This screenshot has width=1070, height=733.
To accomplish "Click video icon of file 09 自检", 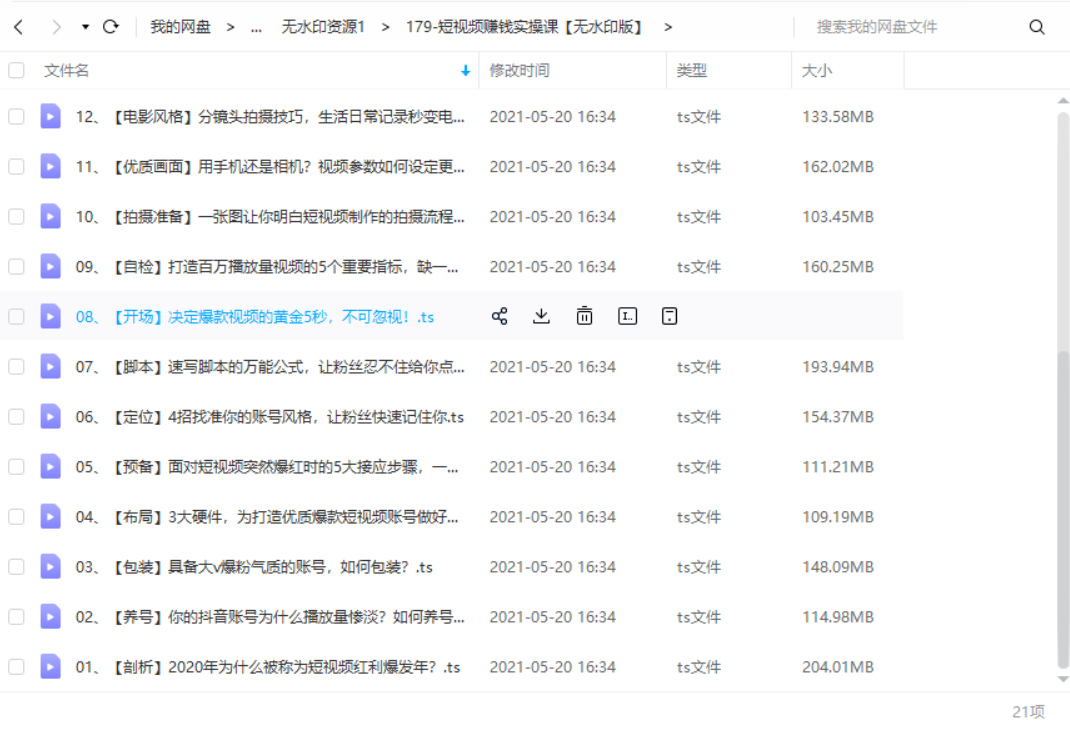I will point(50,267).
